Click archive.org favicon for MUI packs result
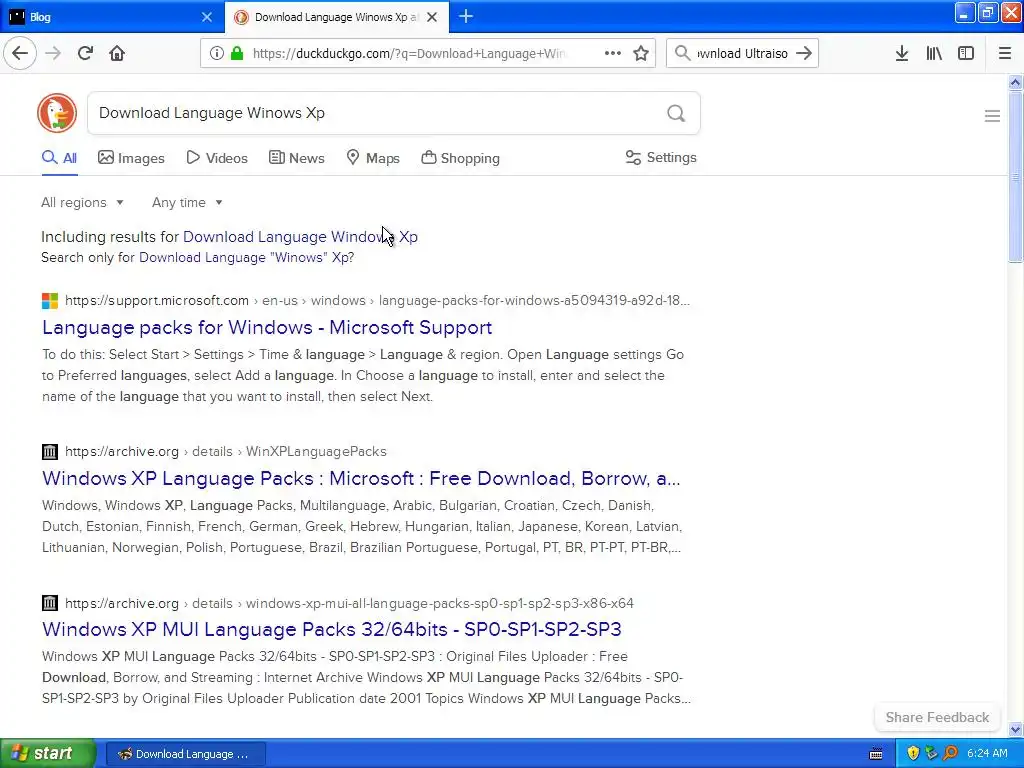 pyautogui.click(x=50, y=603)
